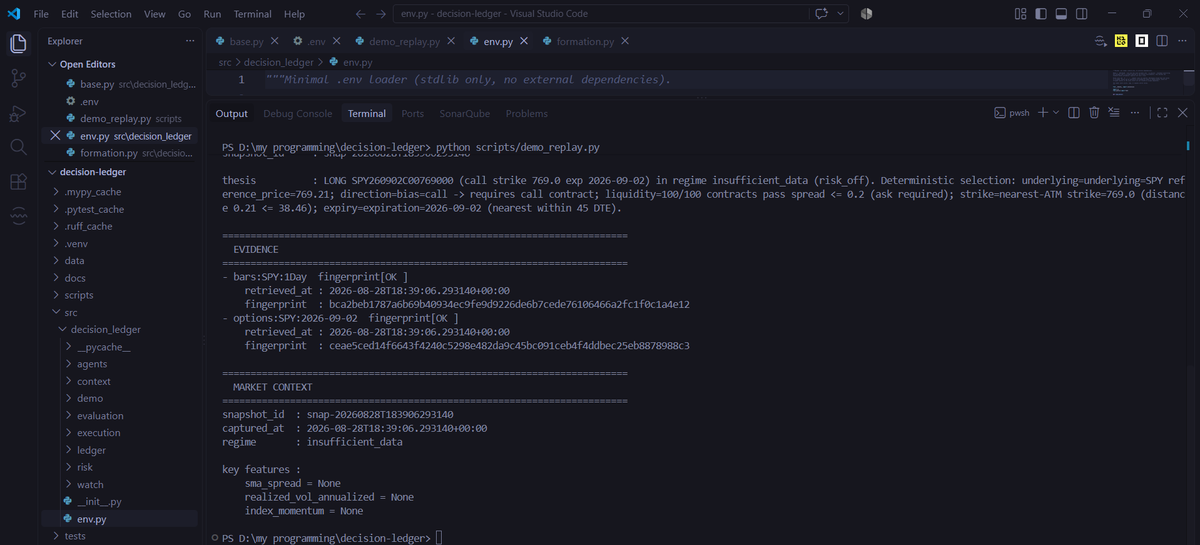Go forward using the navigation arrow

[x=381, y=14]
